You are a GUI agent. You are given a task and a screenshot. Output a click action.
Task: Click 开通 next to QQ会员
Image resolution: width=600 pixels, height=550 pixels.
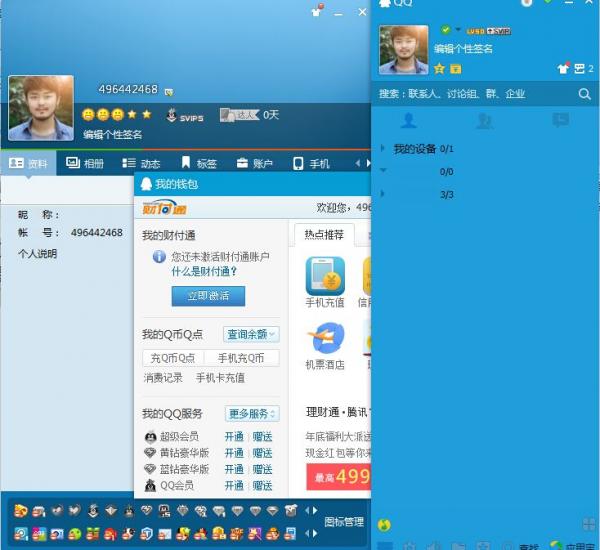click(x=234, y=486)
